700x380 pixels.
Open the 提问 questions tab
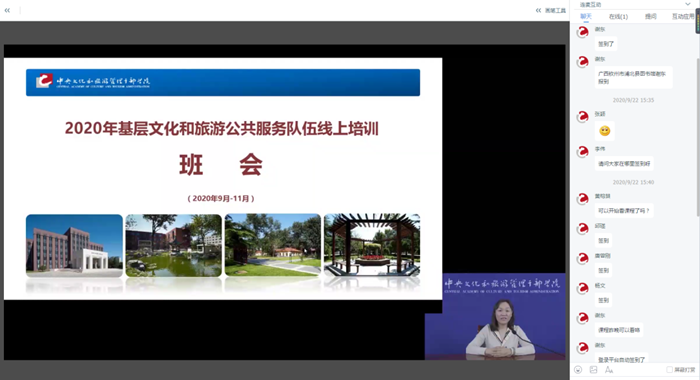pyautogui.click(x=651, y=17)
